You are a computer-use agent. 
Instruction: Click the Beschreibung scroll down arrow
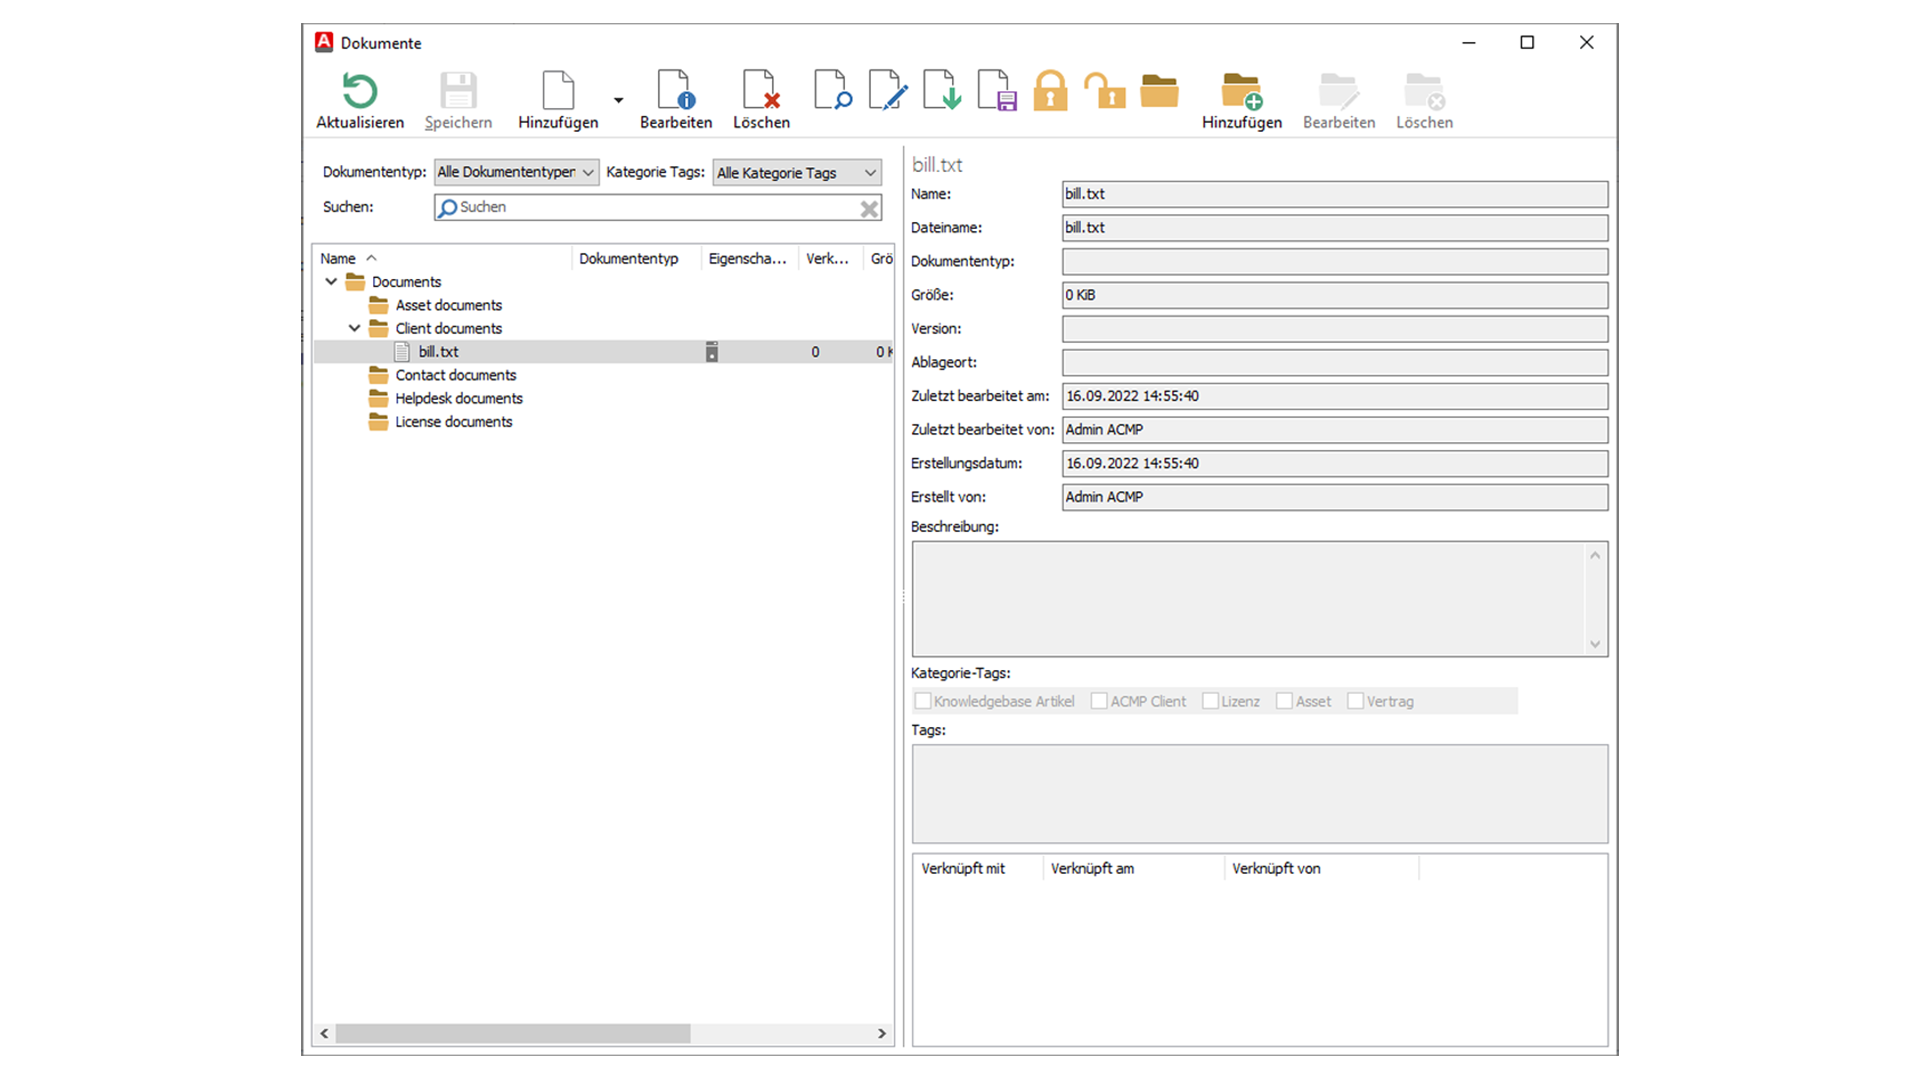pyautogui.click(x=1595, y=644)
